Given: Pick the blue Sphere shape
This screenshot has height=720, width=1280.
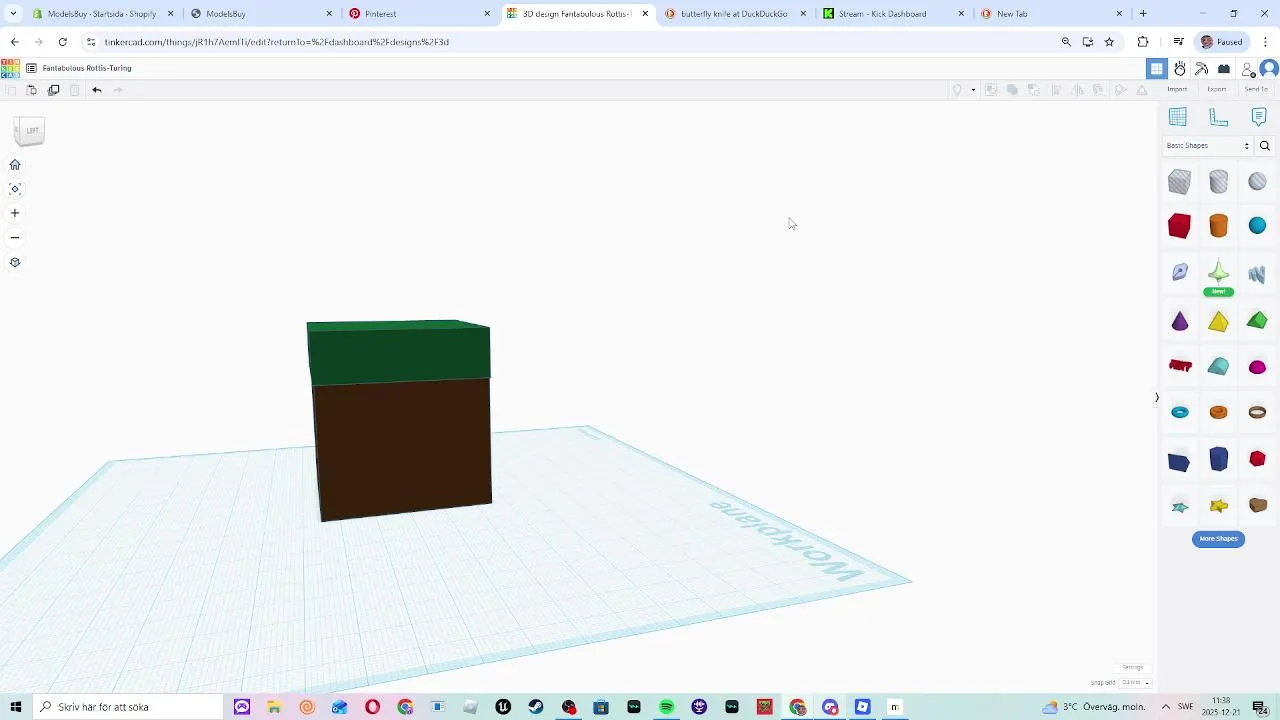Looking at the screenshot, I should pyautogui.click(x=1257, y=226).
